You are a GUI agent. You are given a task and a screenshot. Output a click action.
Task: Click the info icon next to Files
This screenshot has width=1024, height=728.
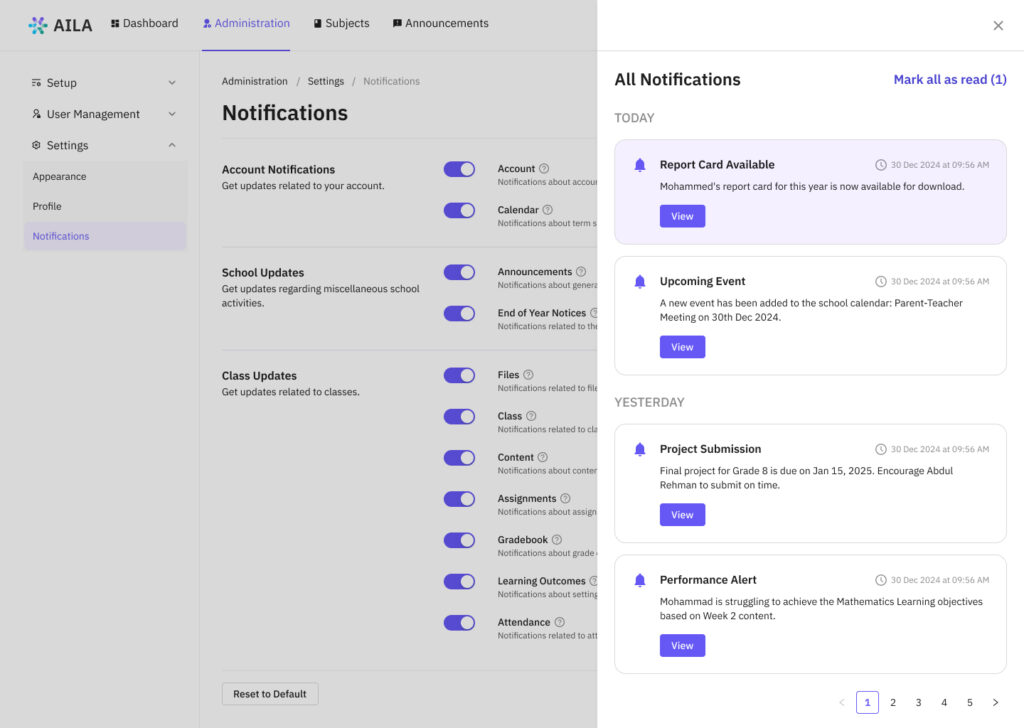pyautogui.click(x=528, y=375)
